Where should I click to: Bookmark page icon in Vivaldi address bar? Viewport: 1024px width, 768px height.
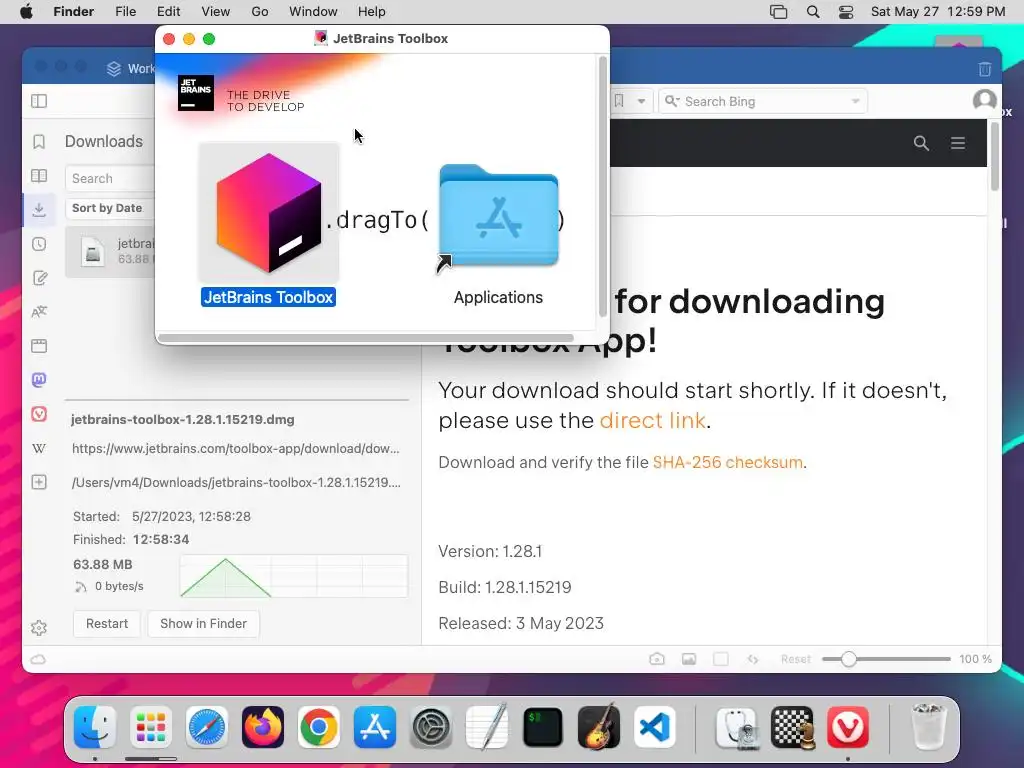[619, 101]
